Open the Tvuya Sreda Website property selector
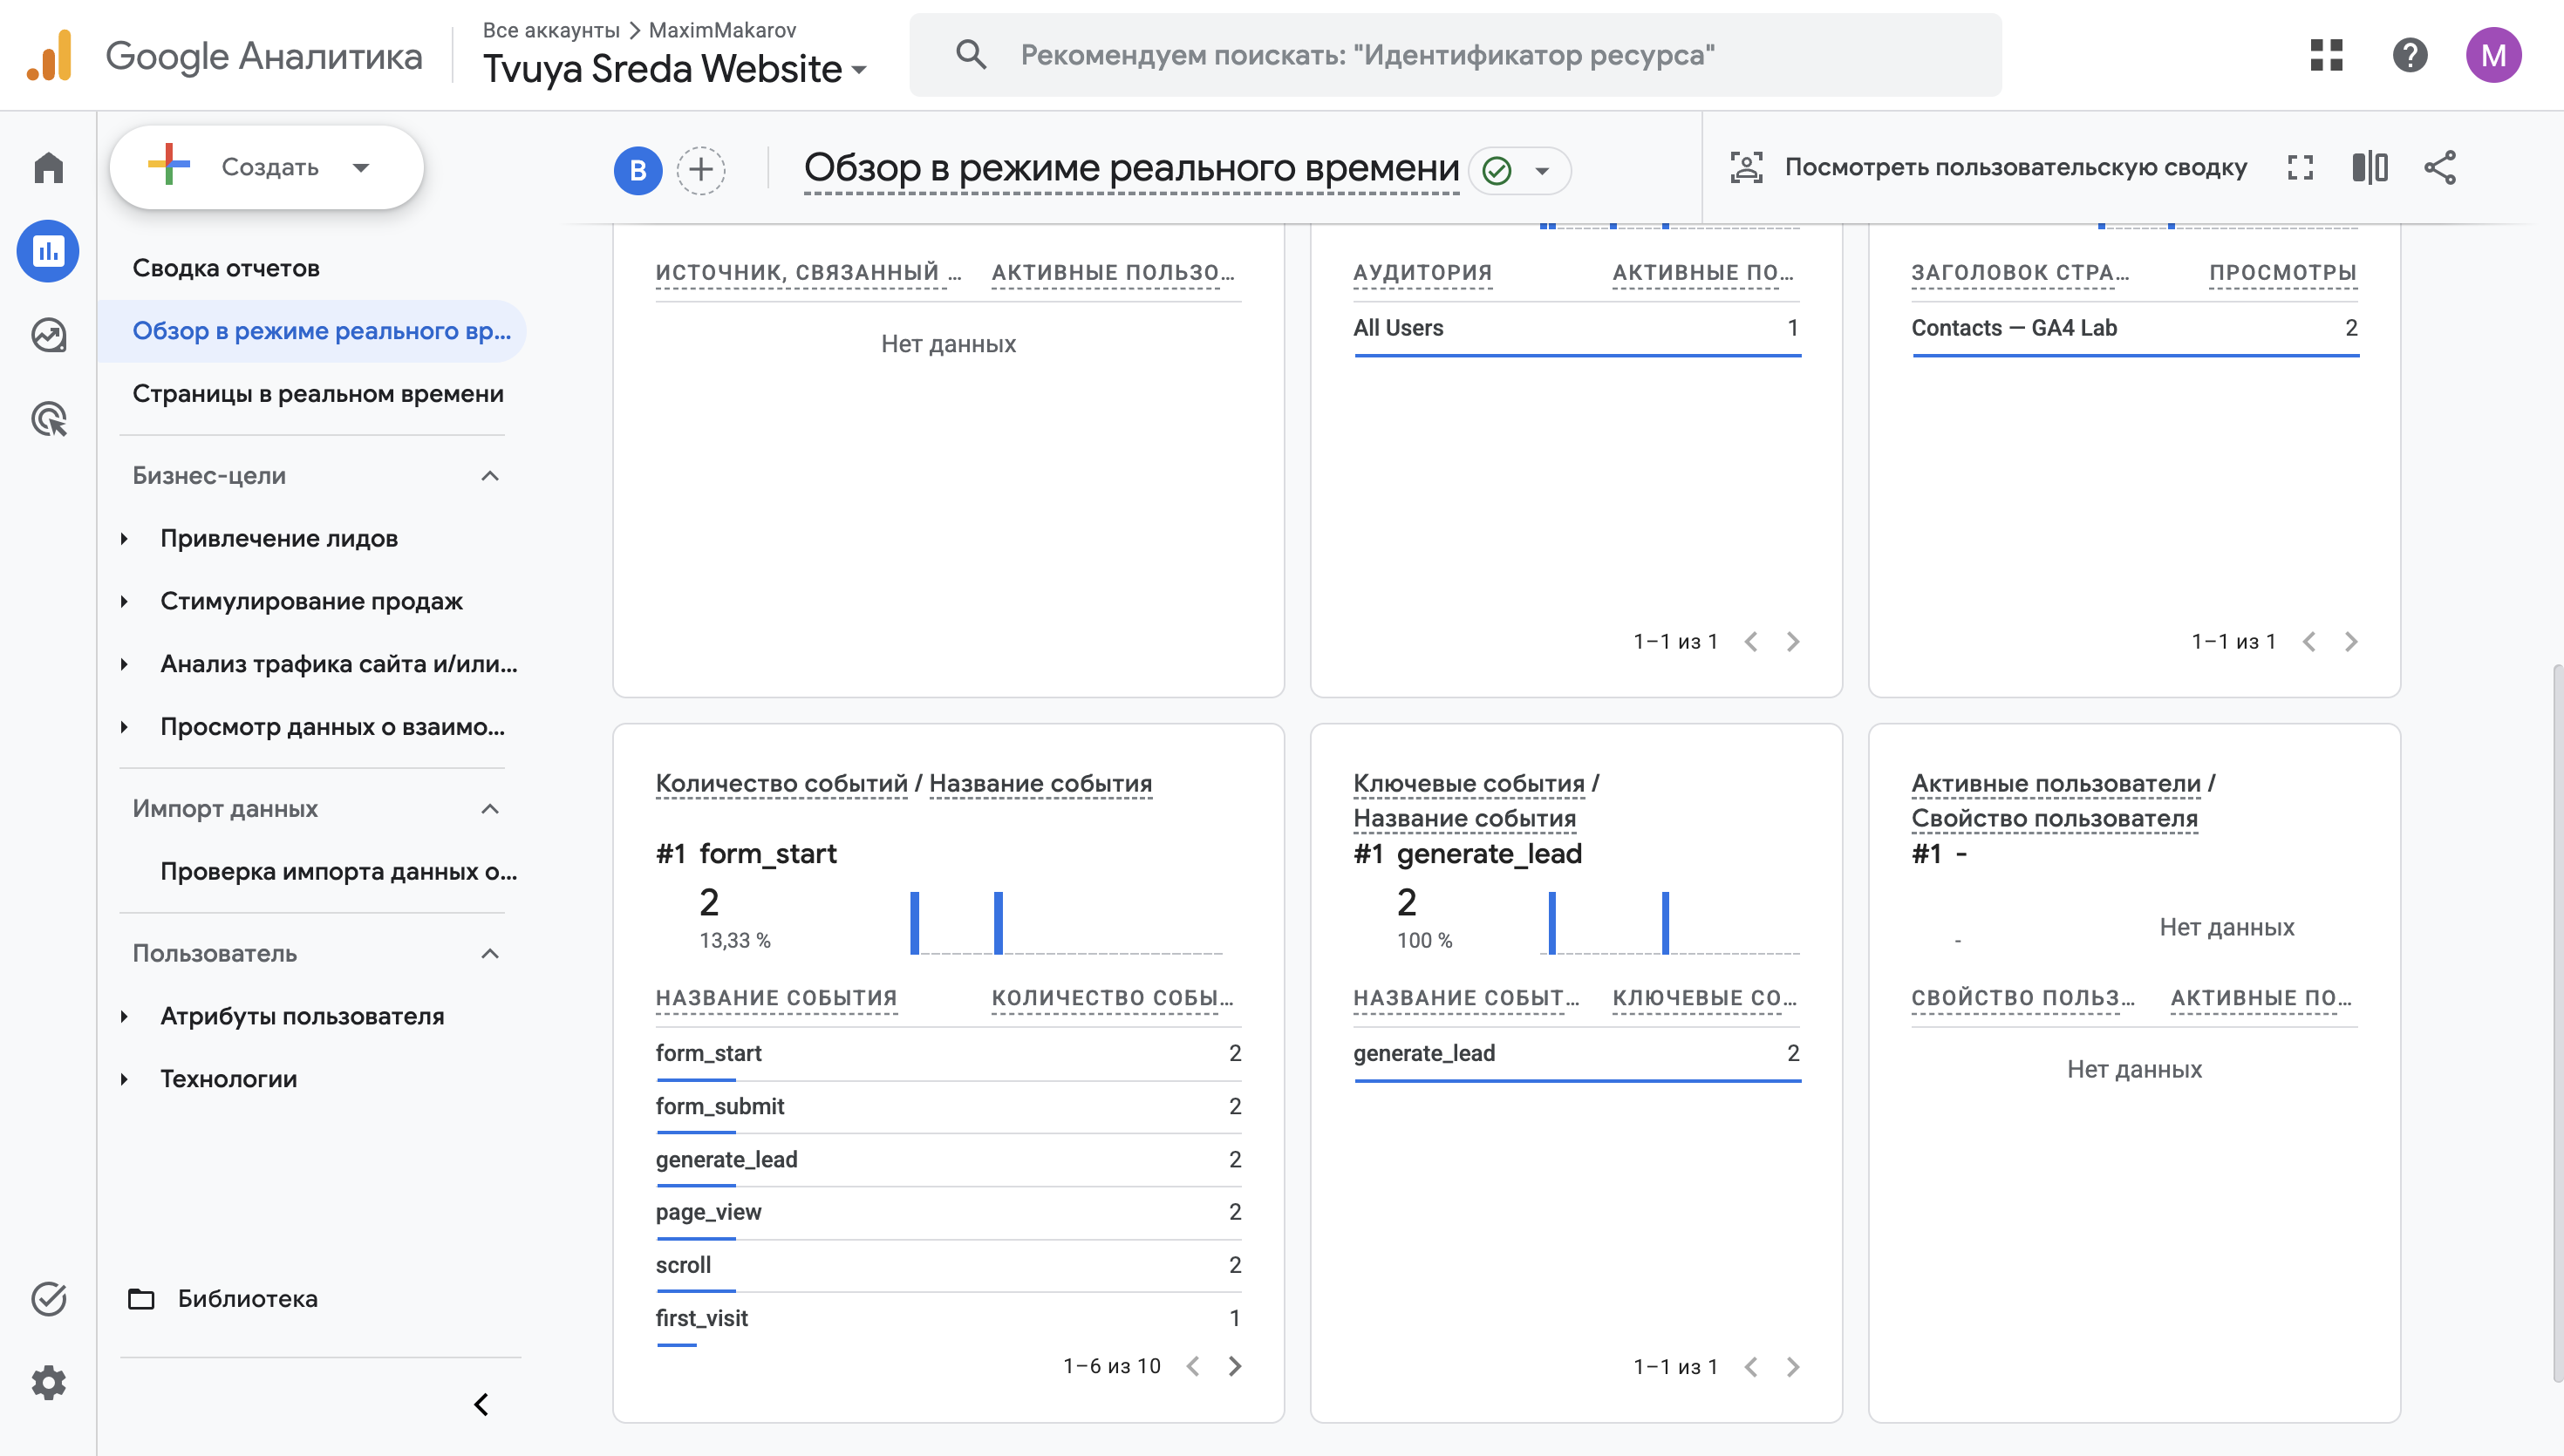2564x1456 pixels. (675, 68)
